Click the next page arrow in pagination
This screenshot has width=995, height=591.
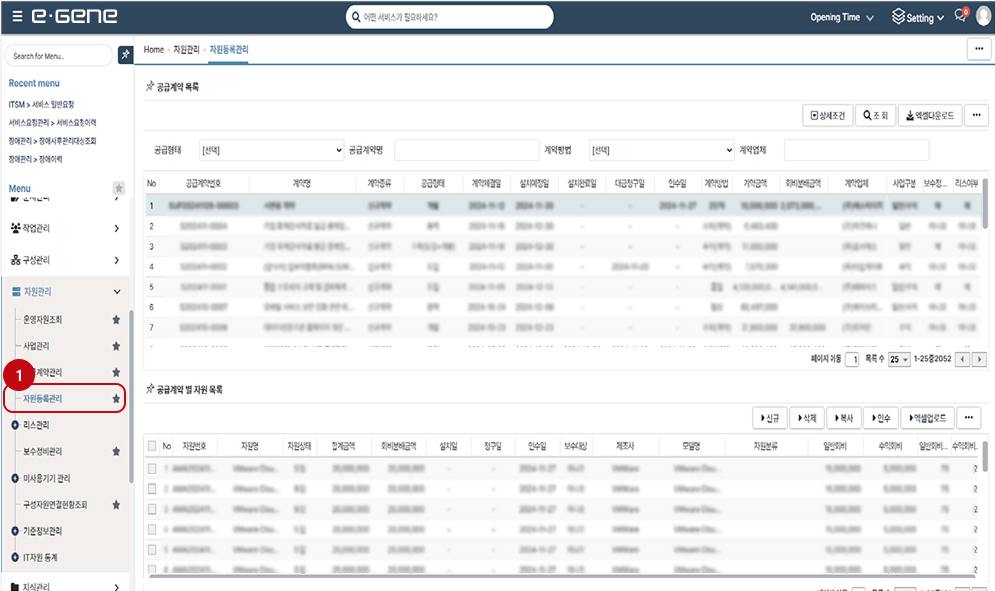(979, 359)
